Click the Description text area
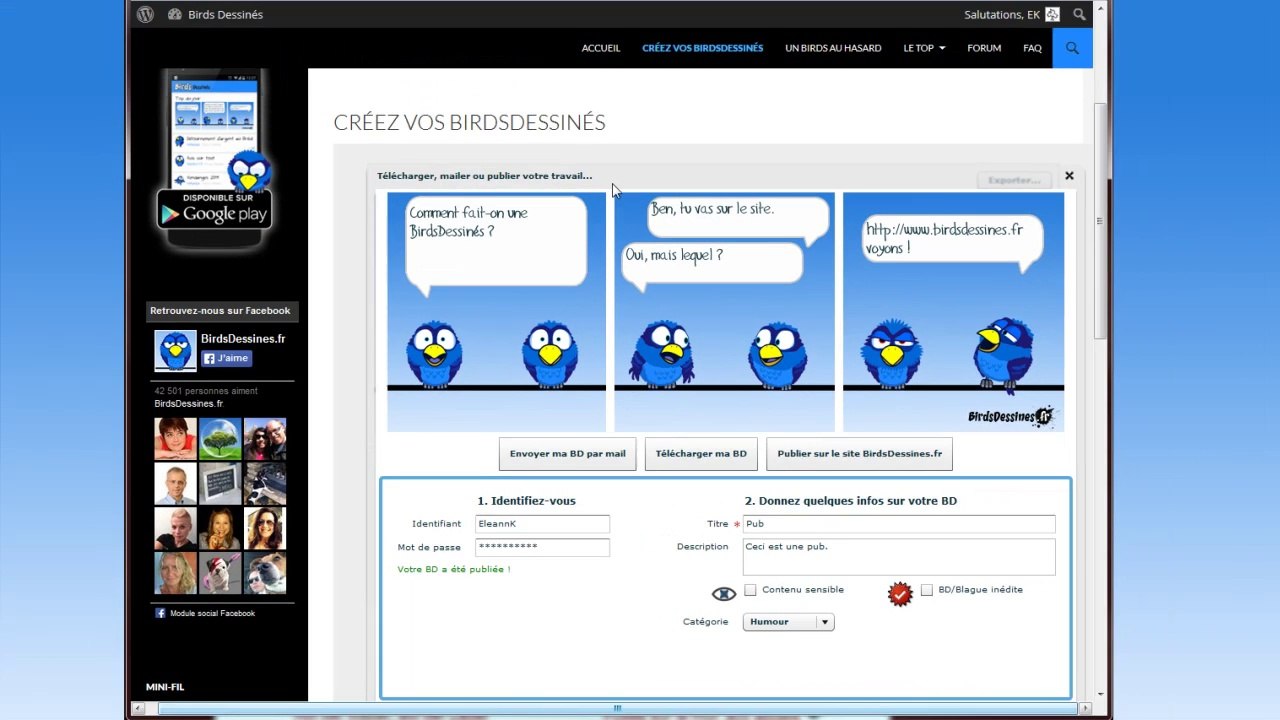 pyautogui.click(x=899, y=557)
